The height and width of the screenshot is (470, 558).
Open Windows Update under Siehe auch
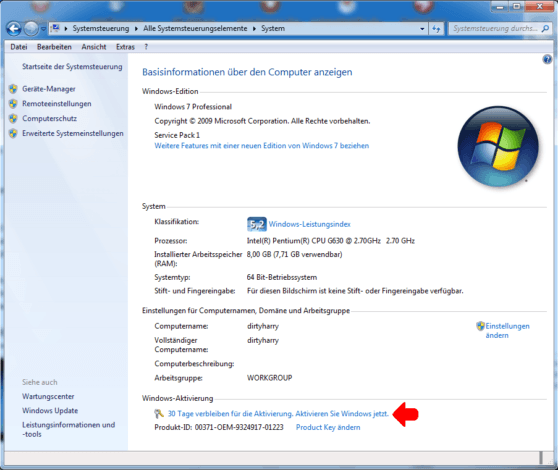pos(50,411)
